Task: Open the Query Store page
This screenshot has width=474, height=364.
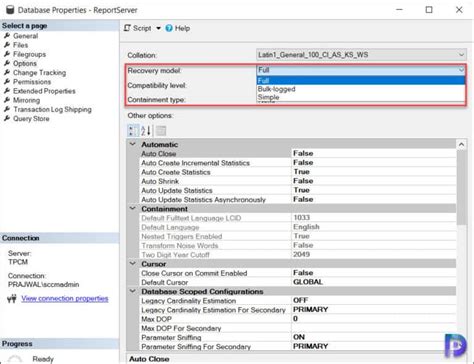Action: click(x=31, y=119)
